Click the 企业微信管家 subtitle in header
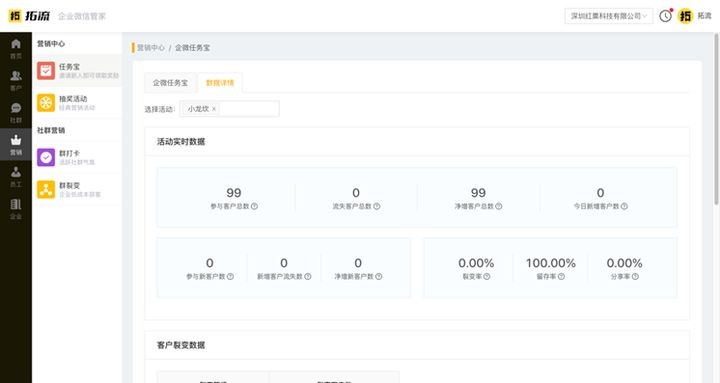The height and width of the screenshot is (383, 720). (82, 17)
